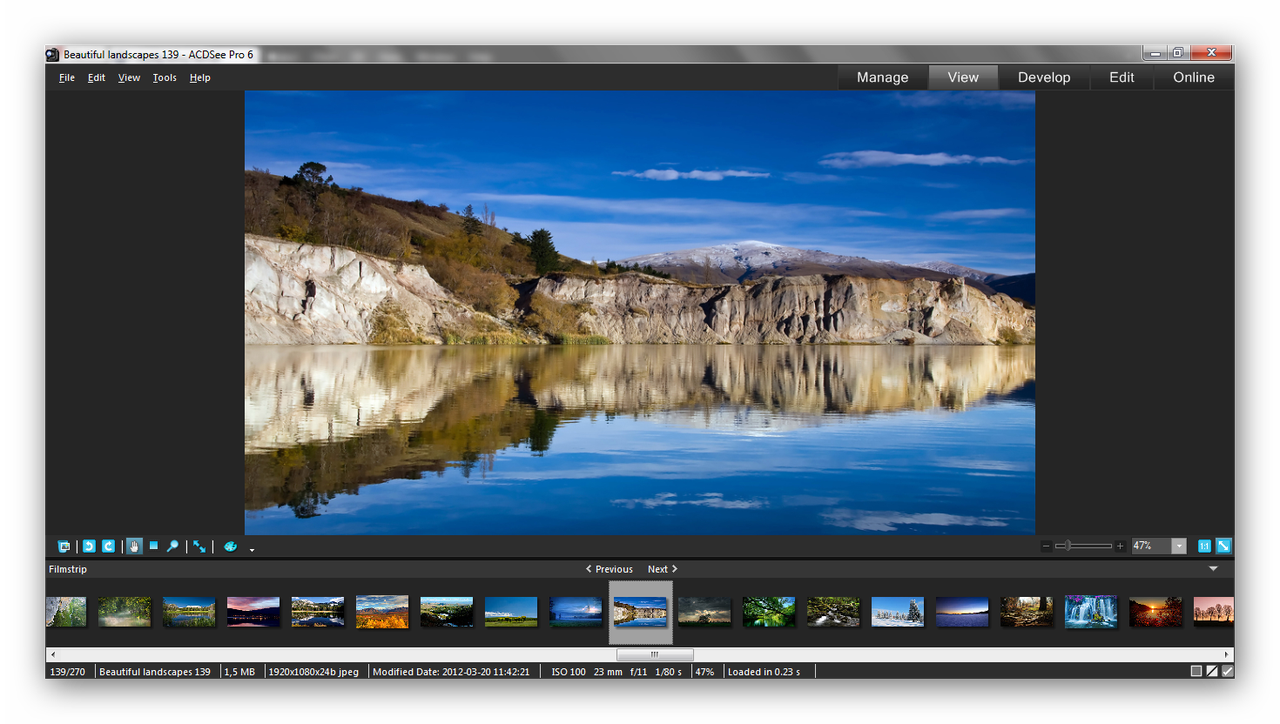Toggle the checkmark tagged indicator
The height and width of the screenshot is (724, 1280).
(1227, 671)
